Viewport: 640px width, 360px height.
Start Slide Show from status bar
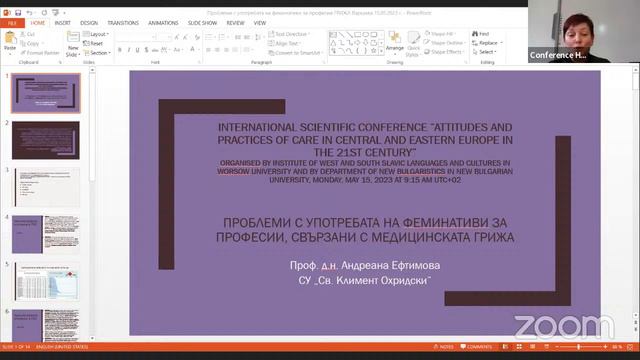pyautogui.click(x=547, y=347)
